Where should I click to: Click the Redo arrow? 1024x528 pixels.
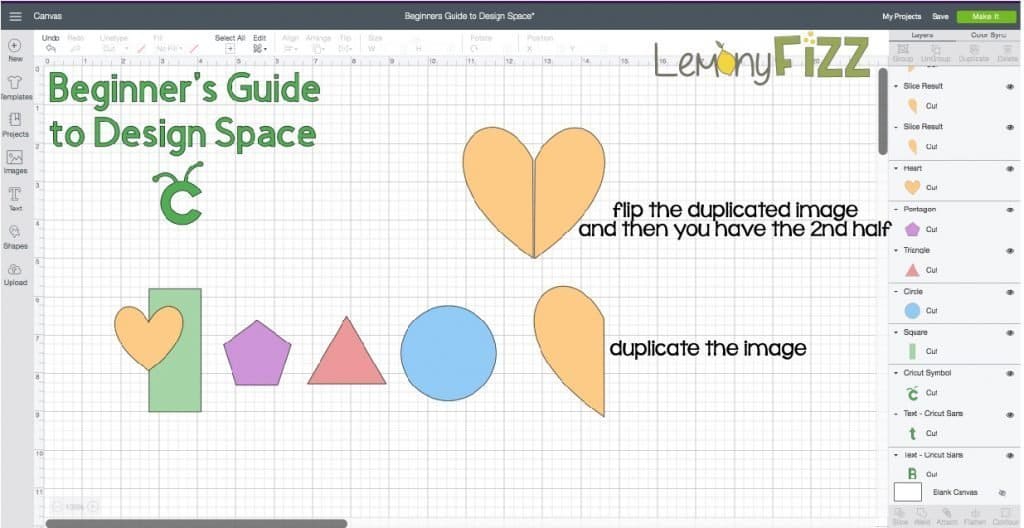(75, 48)
